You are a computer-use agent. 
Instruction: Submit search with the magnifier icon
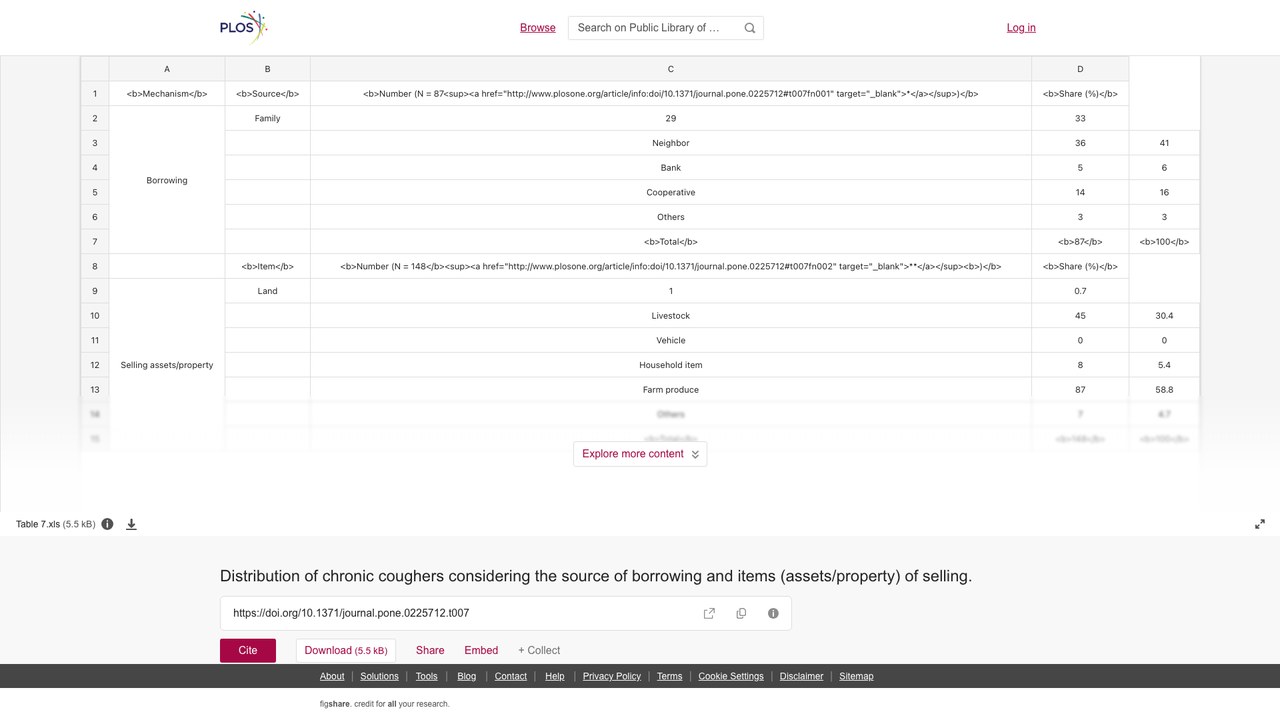coord(750,28)
